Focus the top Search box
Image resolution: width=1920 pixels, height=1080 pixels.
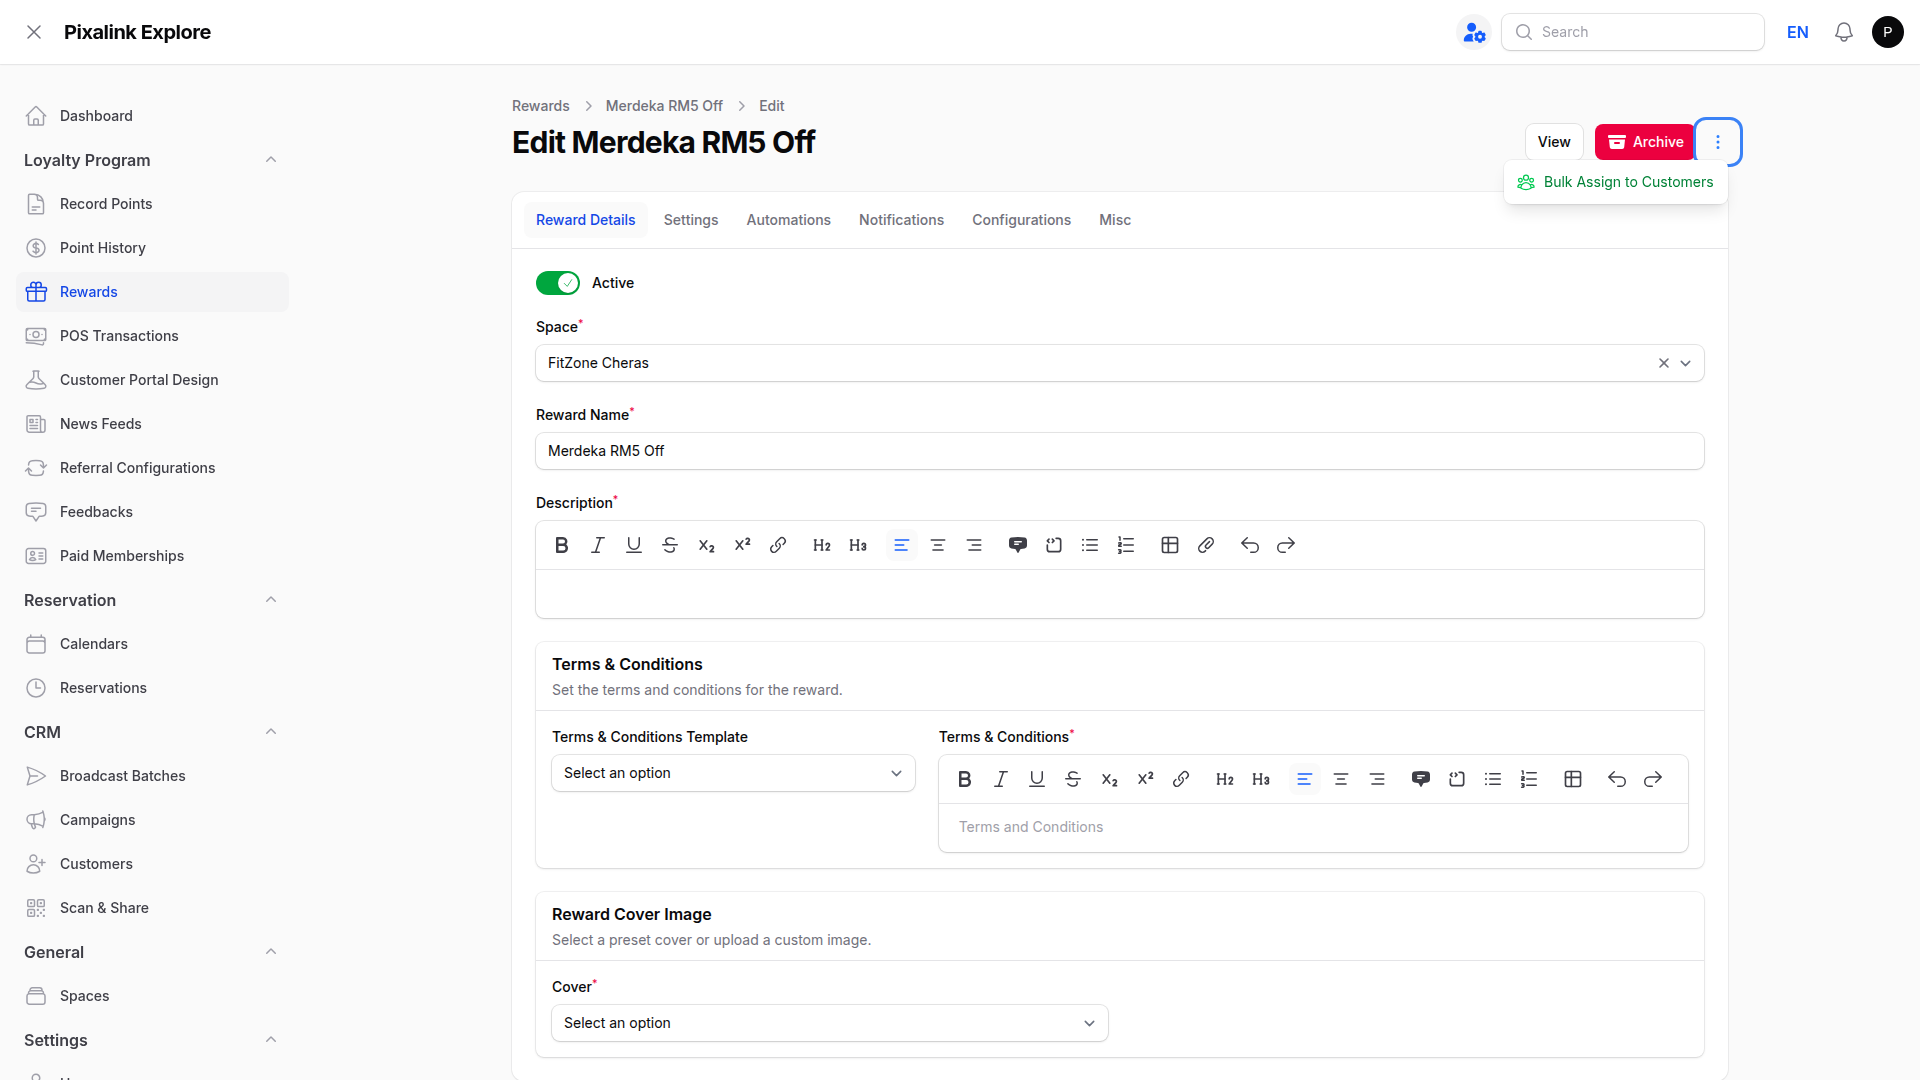[1633, 32]
